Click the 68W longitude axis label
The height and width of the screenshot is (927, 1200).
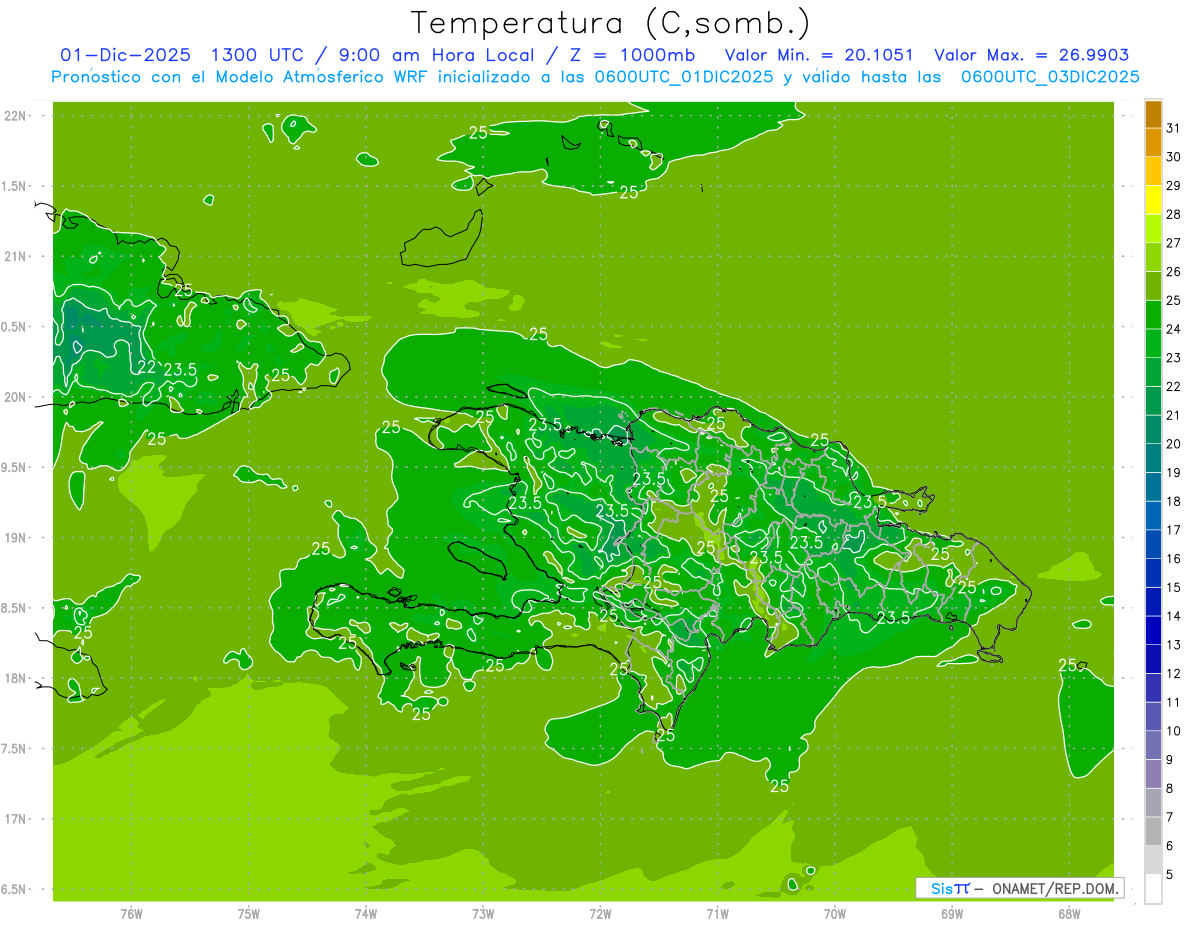tap(1068, 914)
